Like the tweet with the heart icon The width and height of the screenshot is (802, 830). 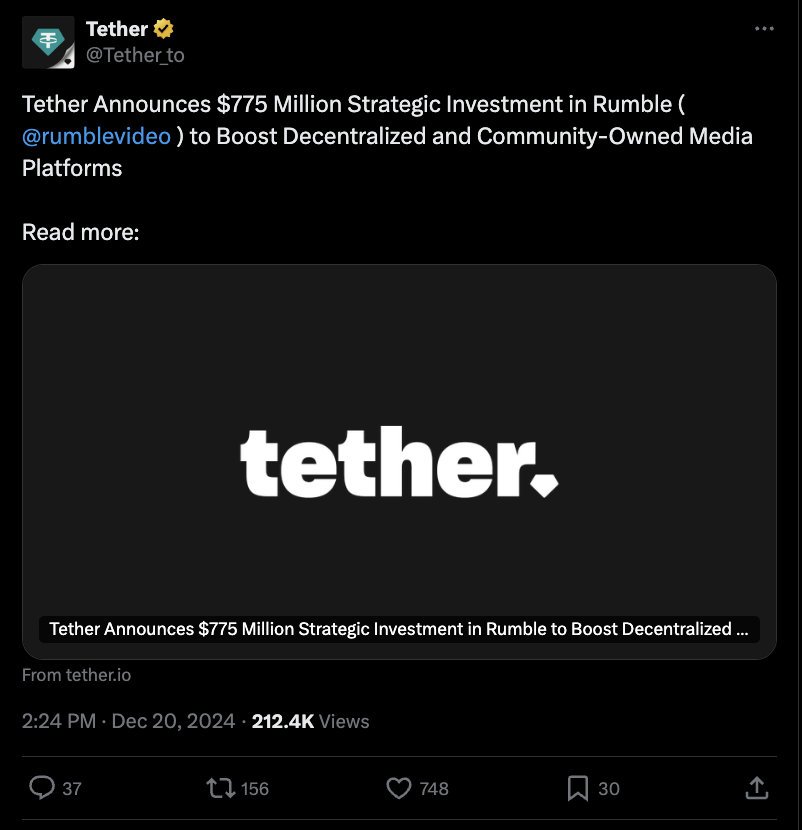click(x=399, y=789)
